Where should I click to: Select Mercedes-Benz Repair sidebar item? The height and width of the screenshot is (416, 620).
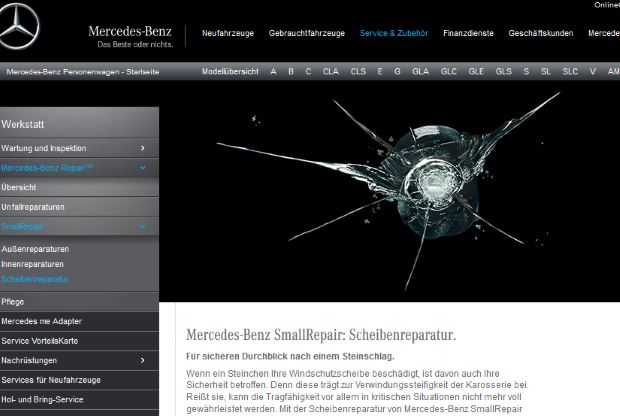pyautogui.click(x=79, y=168)
